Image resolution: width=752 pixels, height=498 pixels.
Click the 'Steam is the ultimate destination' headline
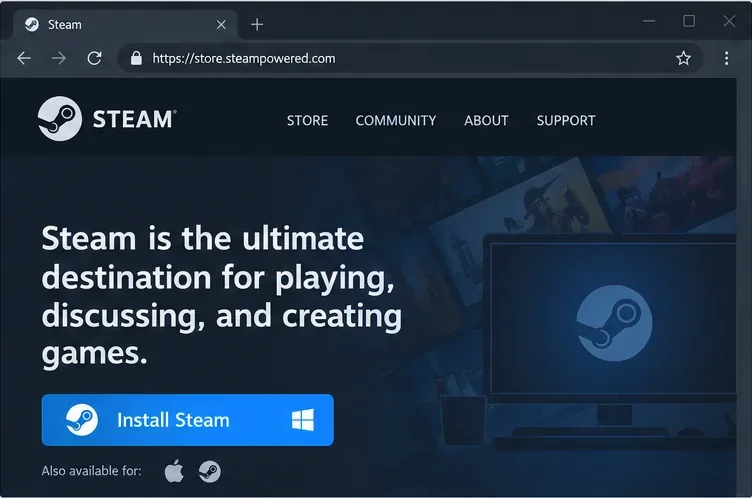coord(222,296)
